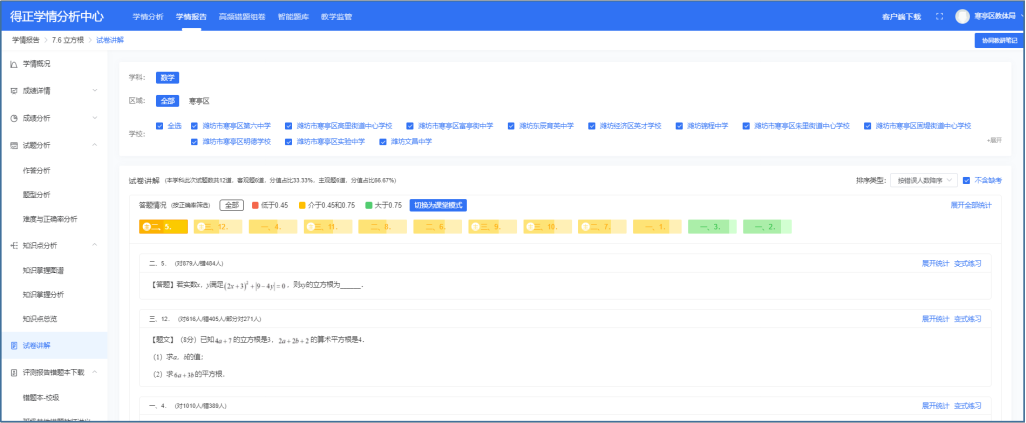Click the circle icon on question chip 三、12.

tap(202, 227)
